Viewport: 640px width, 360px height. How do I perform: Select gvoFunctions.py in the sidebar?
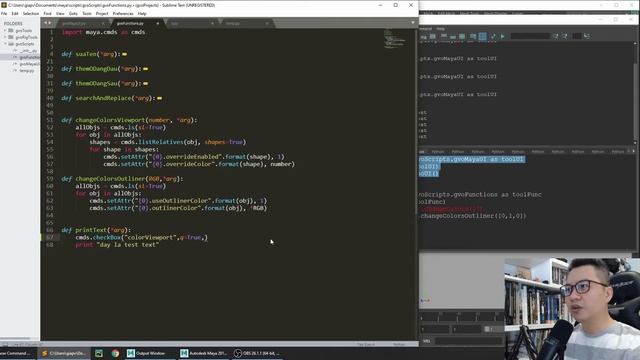coord(29,58)
